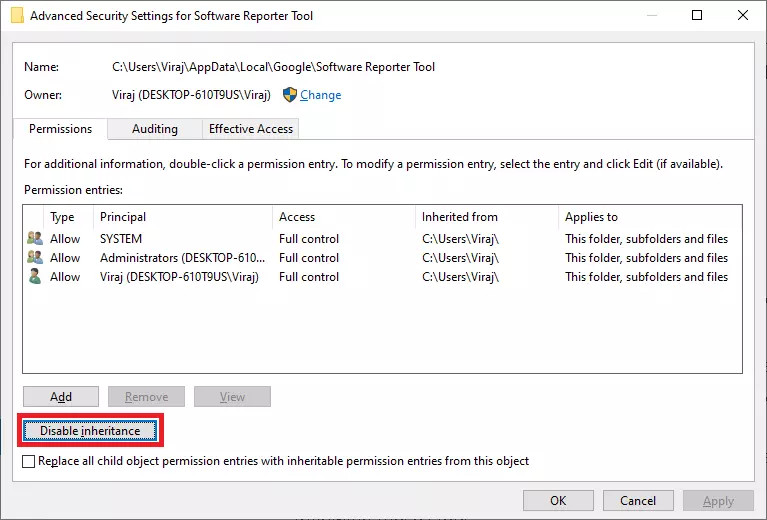Viewport: 767px width, 520px height.
Task: Select the SYSTEM principal entry
Action: click(x=121, y=239)
